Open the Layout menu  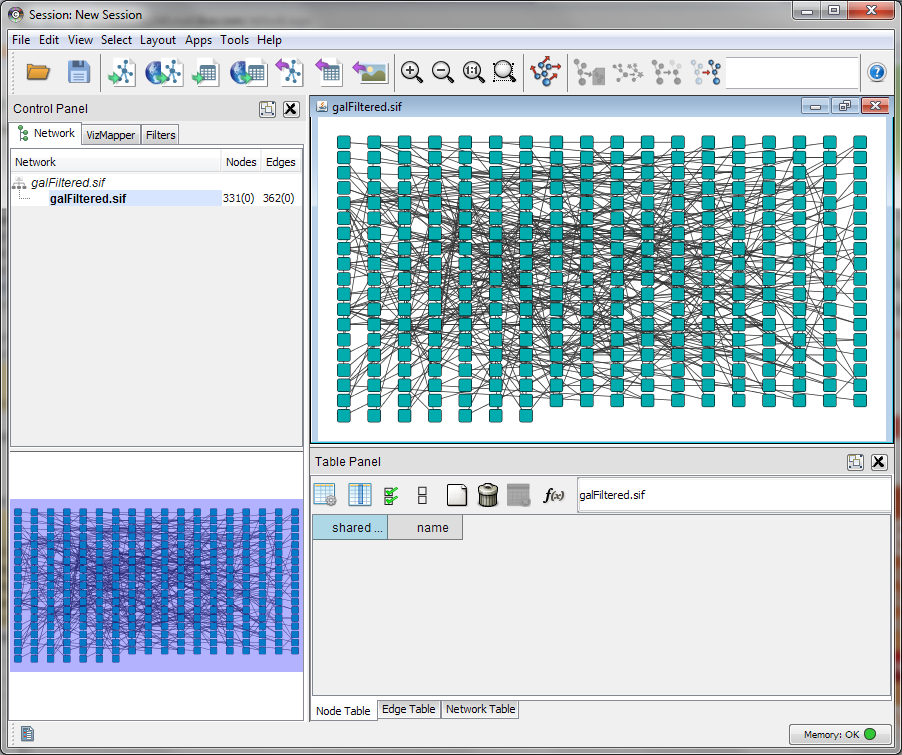158,40
